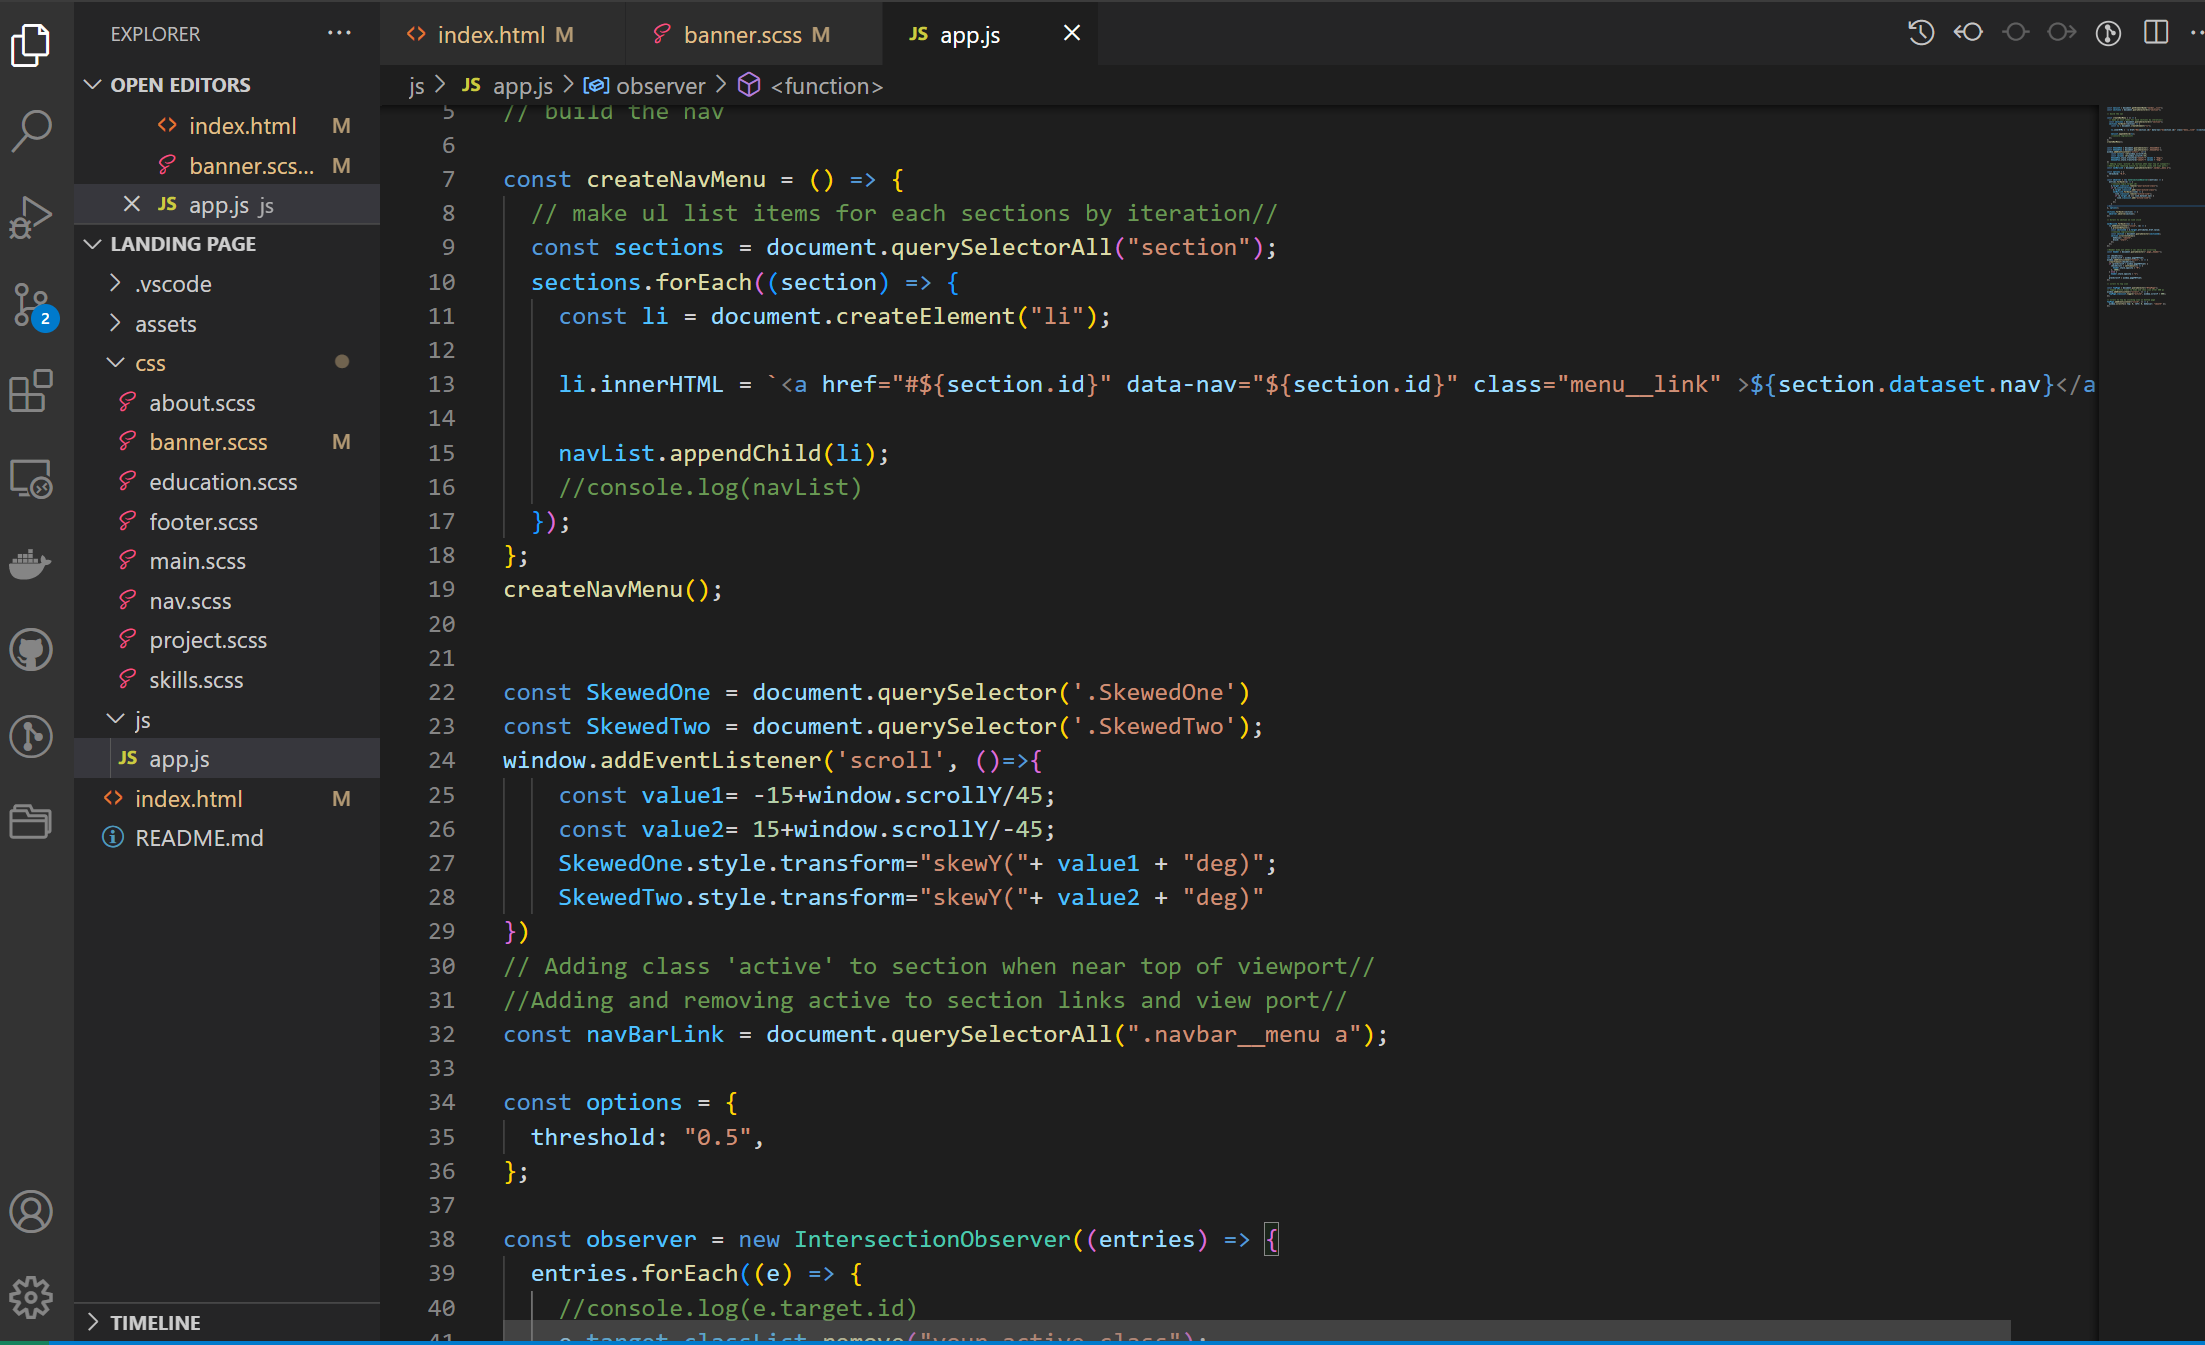Switch to the banner.scss tab

click(x=742, y=35)
